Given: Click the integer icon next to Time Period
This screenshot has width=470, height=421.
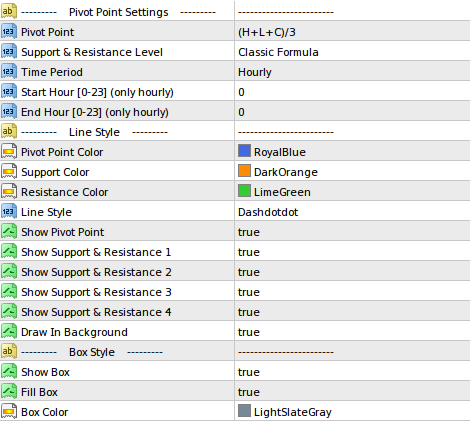Looking at the screenshot, I should coord(9,72).
